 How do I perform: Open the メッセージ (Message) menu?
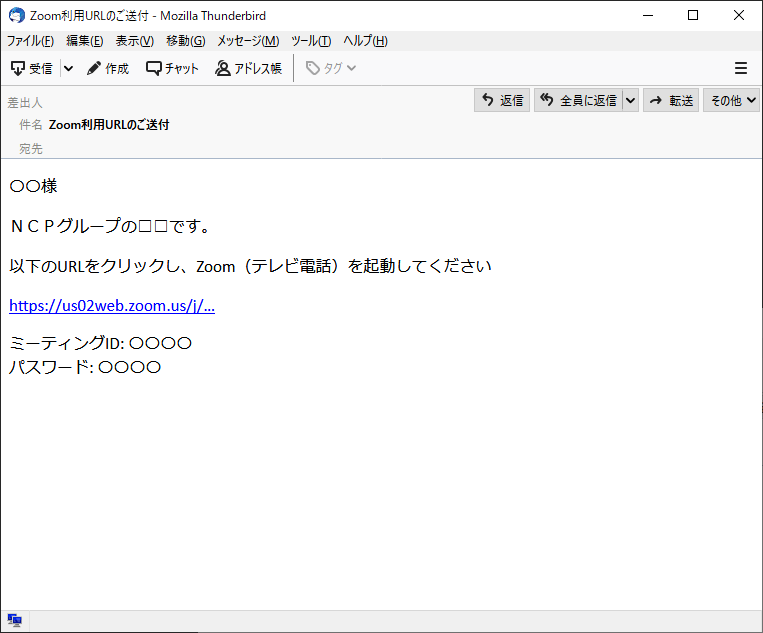(248, 41)
